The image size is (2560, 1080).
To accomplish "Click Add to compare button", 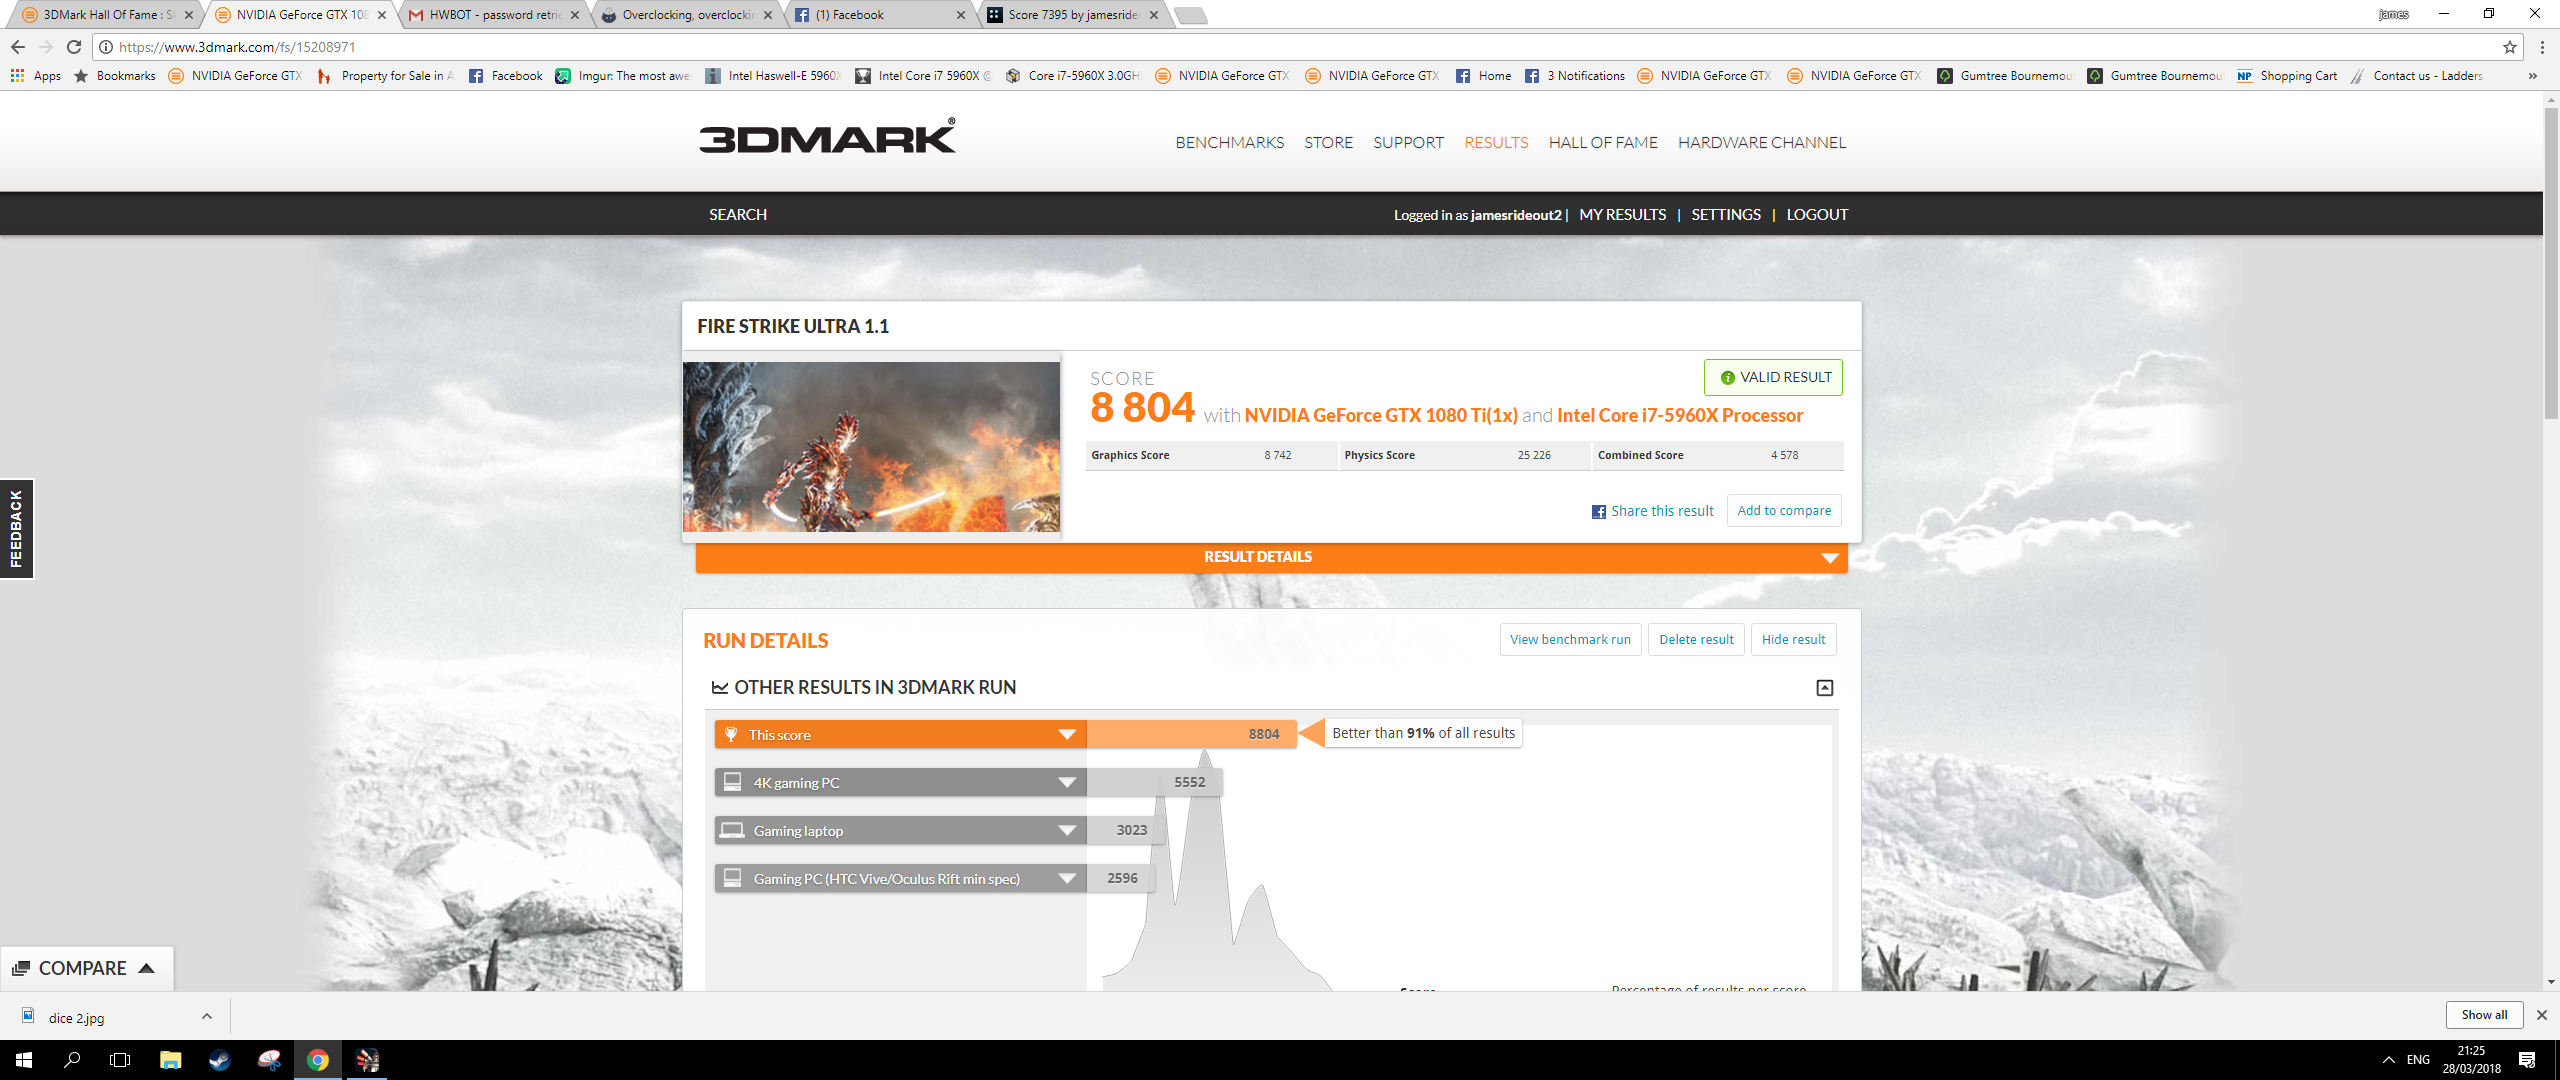I will tap(1784, 511).
